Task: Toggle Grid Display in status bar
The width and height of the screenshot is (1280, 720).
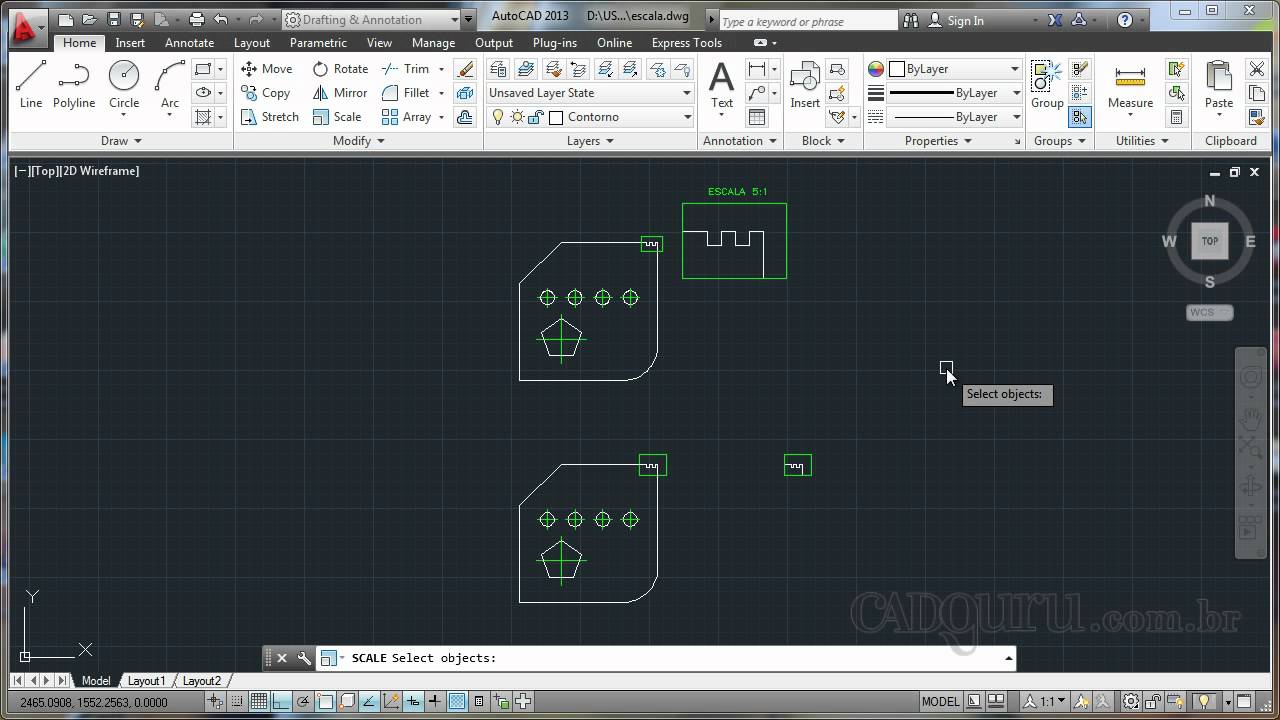Action: (x=259, y=702)
